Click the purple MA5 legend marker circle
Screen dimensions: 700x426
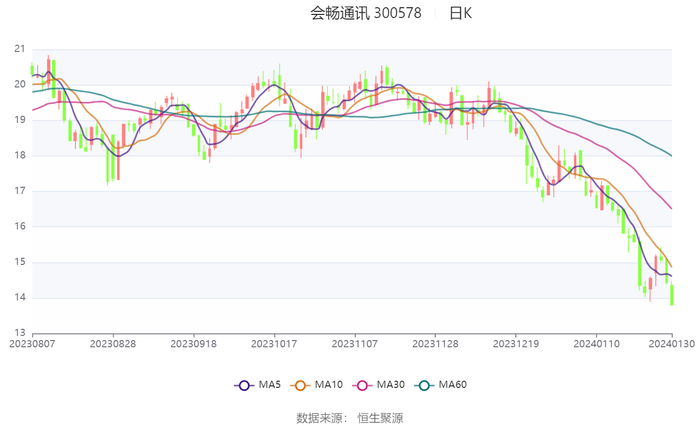coord(243,385)
